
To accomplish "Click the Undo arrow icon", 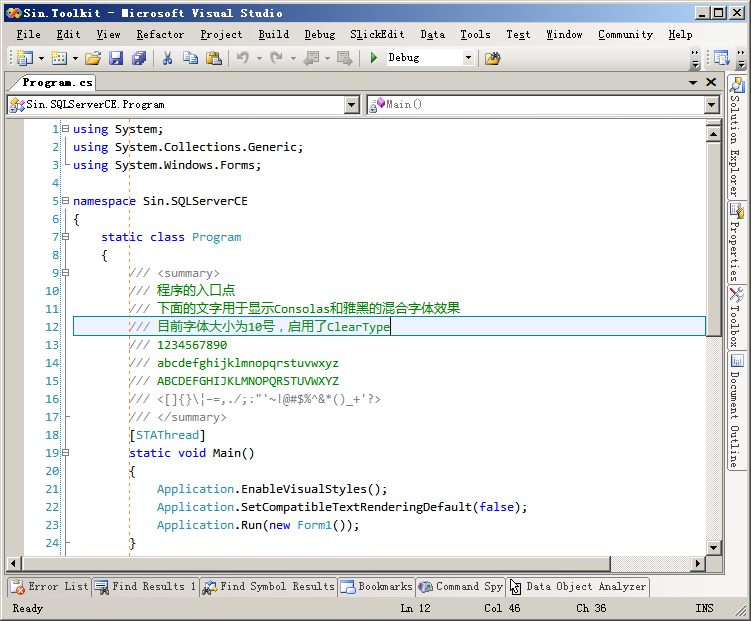I will point(243,58).
